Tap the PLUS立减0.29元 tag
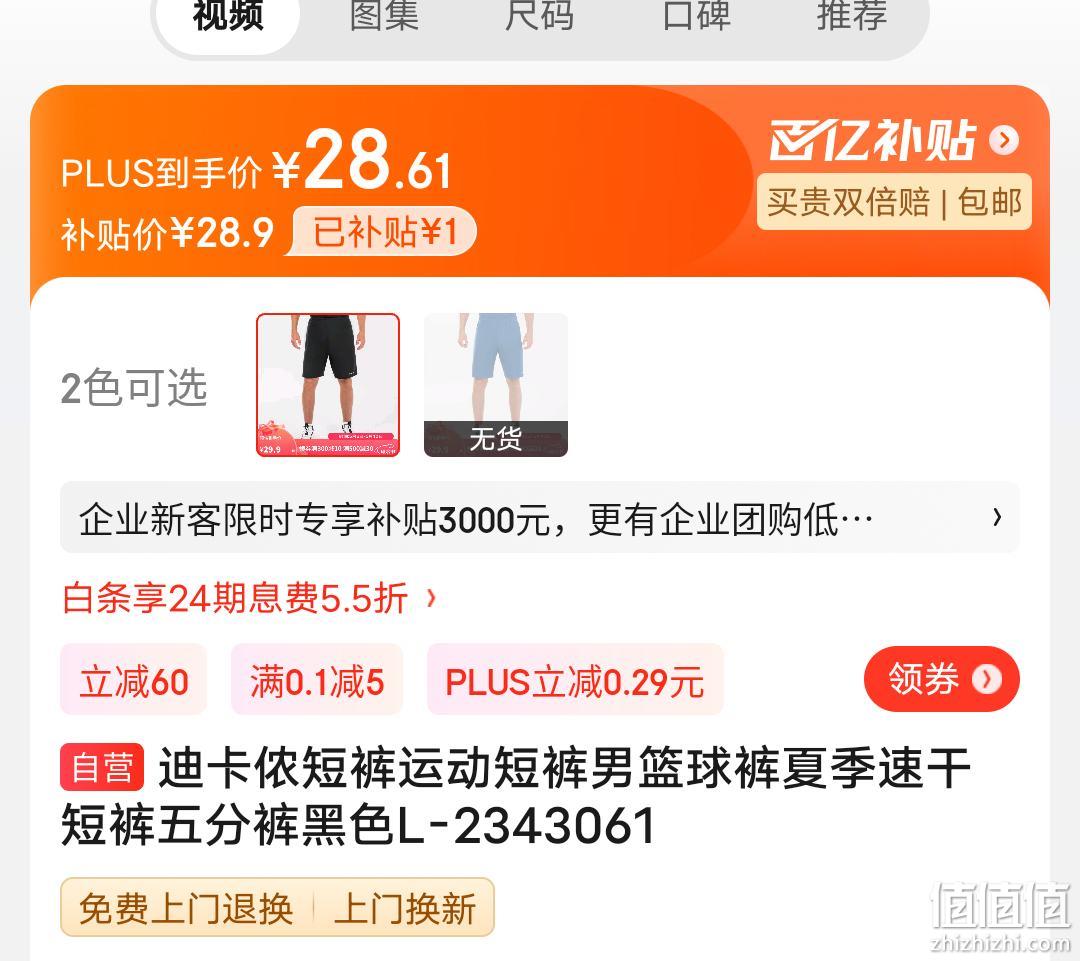Screen dimensions: 1080x961 click(575, 680)
